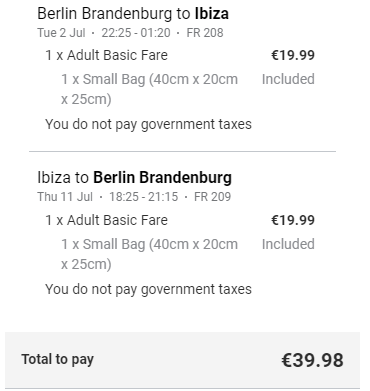This screenshot has width=370, height=391.
Task: Select the Tue 2 Jul flight details line
Action: pyautogui.click(x=130, y=33)
